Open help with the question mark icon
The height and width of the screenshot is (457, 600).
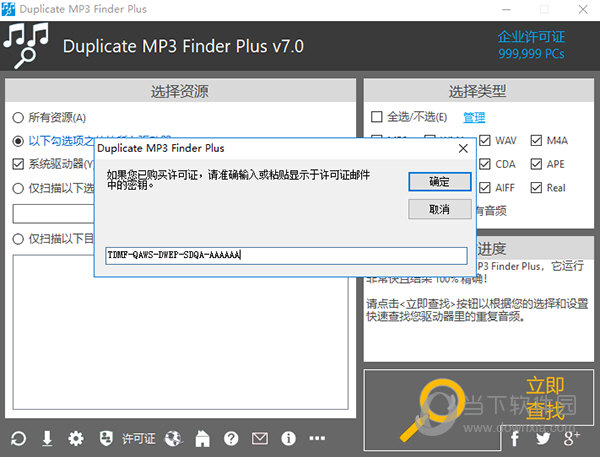(x=231, y=439)
